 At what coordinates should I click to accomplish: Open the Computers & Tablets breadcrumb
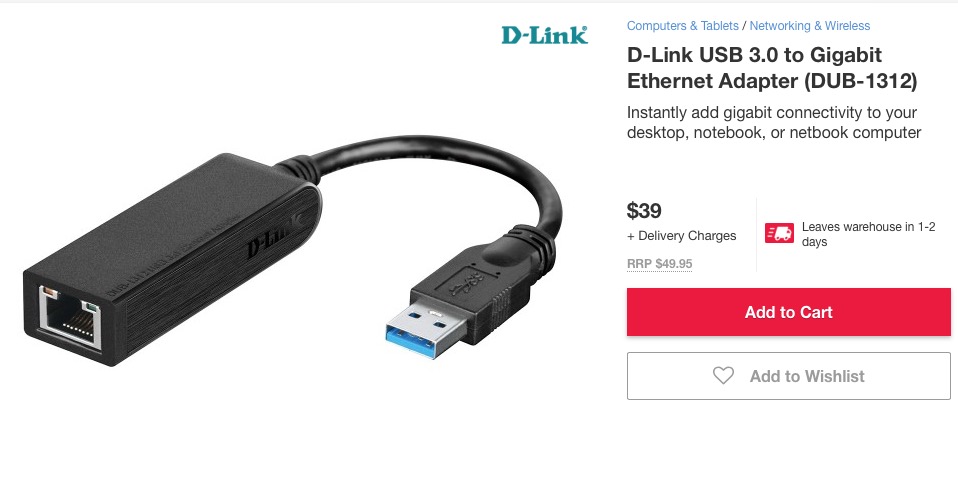[682, 26]
